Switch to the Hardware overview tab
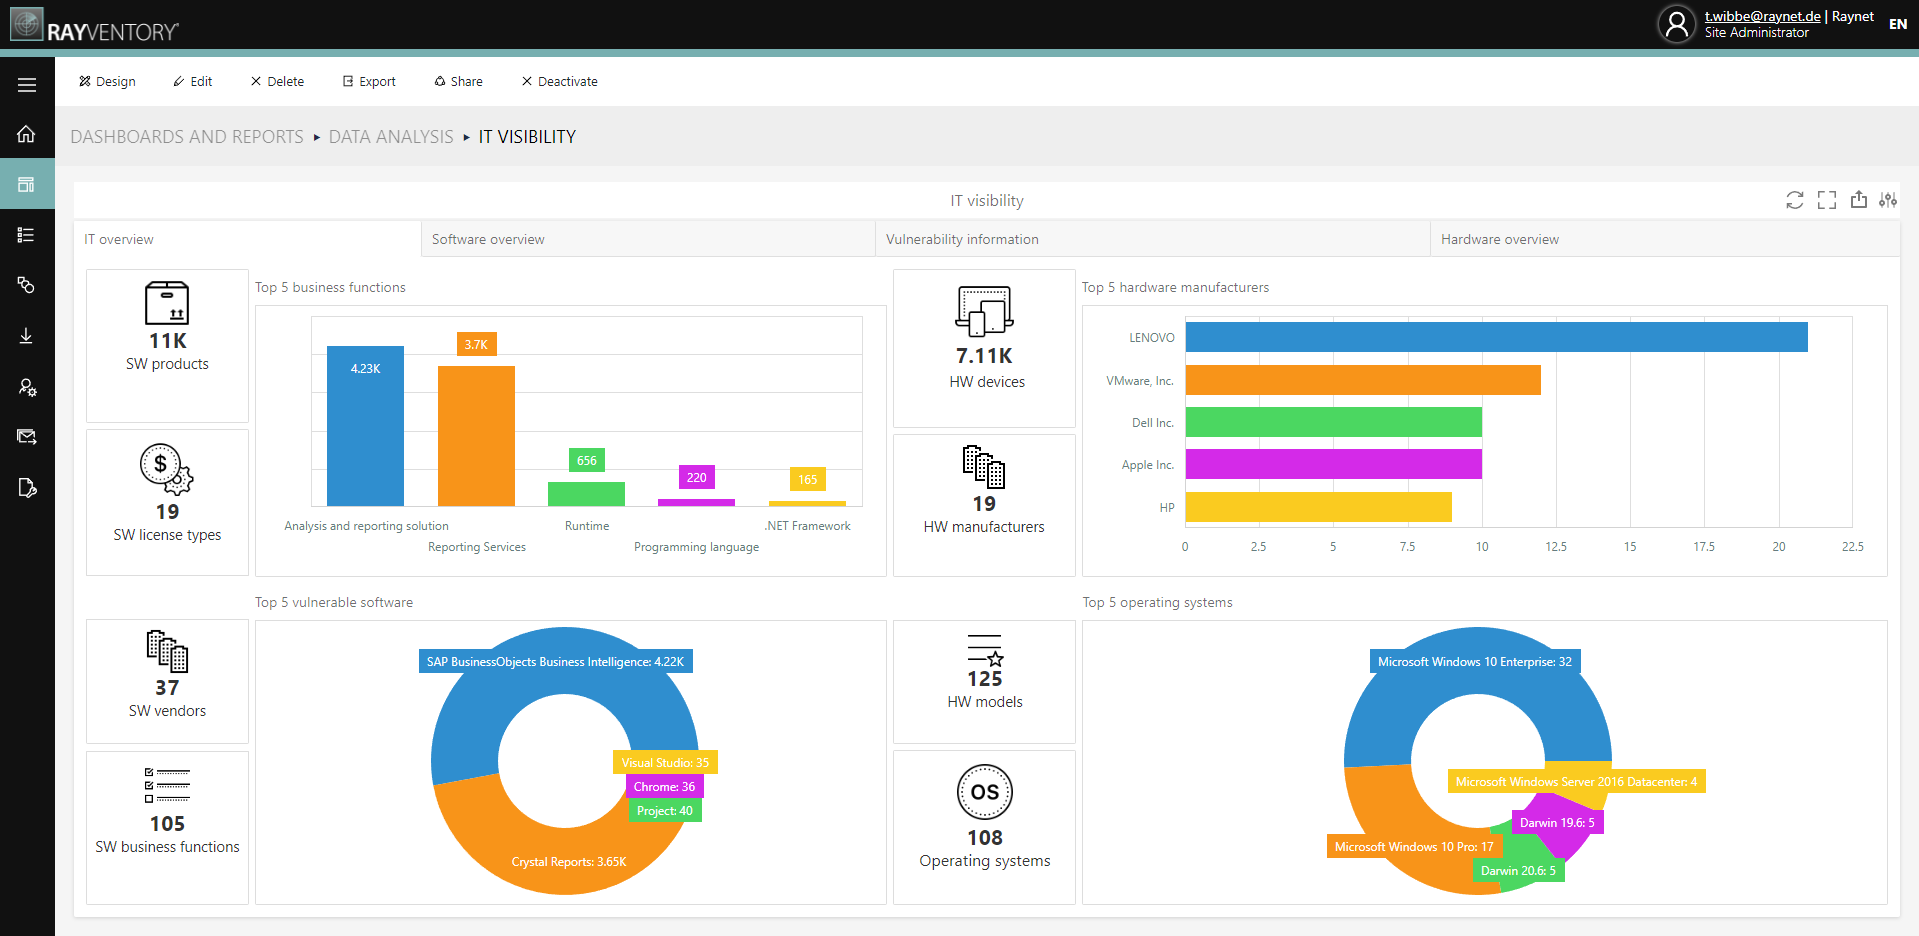Viewport: 1919px width, 936px height. 1499,239
